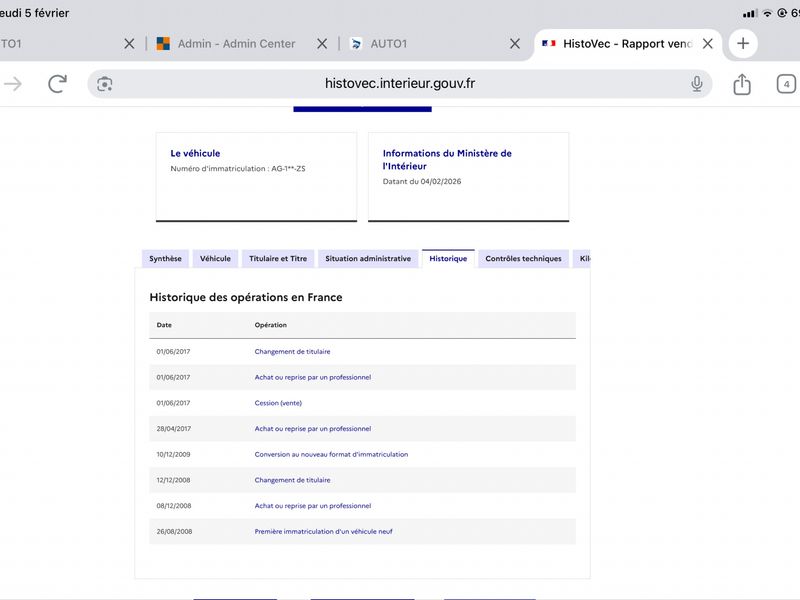Show the Contrôles techniques tab
Screen dimensions: 800x600
[x=523, y=259]
